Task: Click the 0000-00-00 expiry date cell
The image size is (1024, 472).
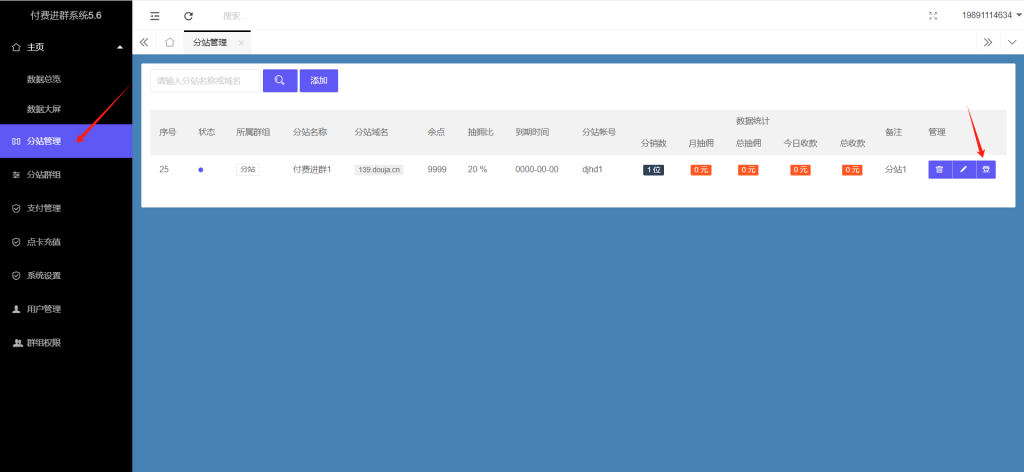Action: [x=537, y=170]
